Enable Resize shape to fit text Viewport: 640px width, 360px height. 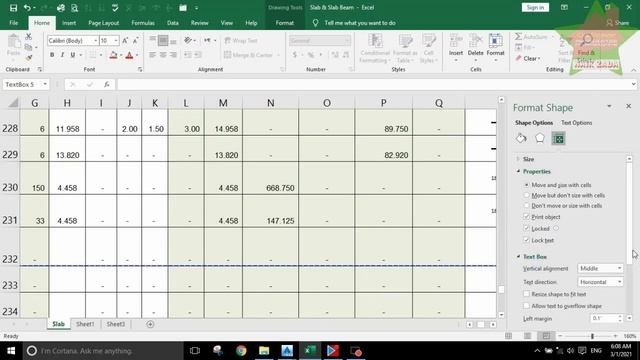click(527, 294)
